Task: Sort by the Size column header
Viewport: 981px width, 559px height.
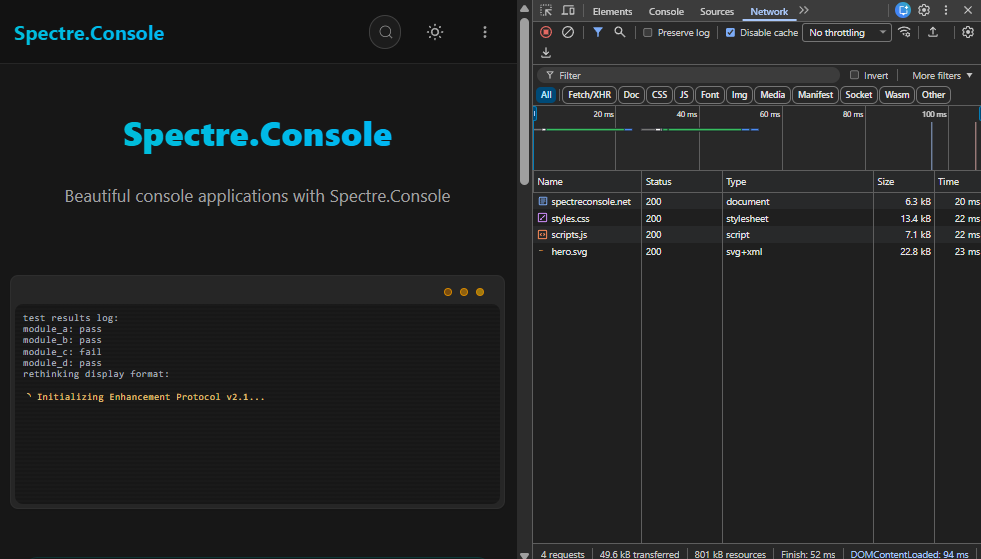Action: [x=904, y=182]
